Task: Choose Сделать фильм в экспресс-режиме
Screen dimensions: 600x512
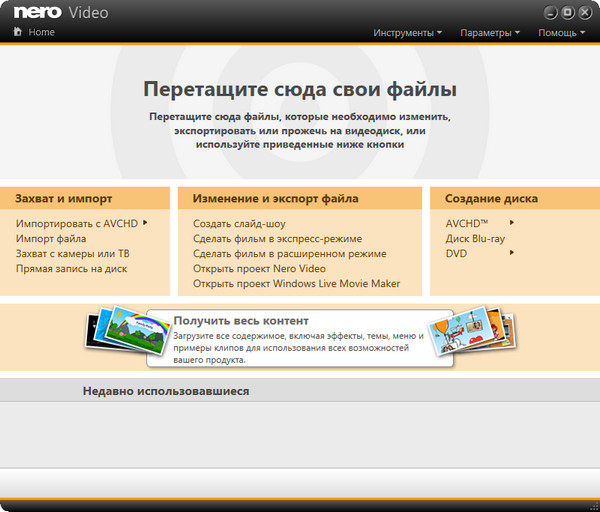Action: pos(277,239)
